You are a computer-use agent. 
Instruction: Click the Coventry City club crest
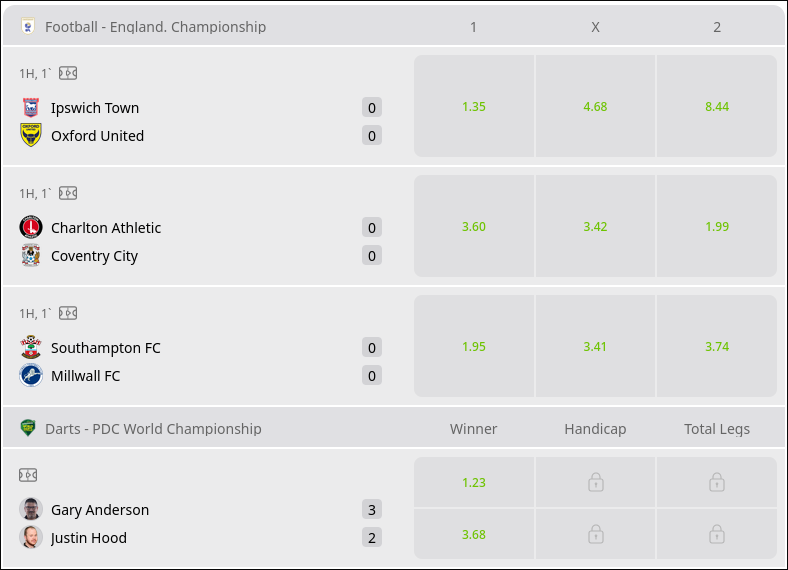coord(30,256)
